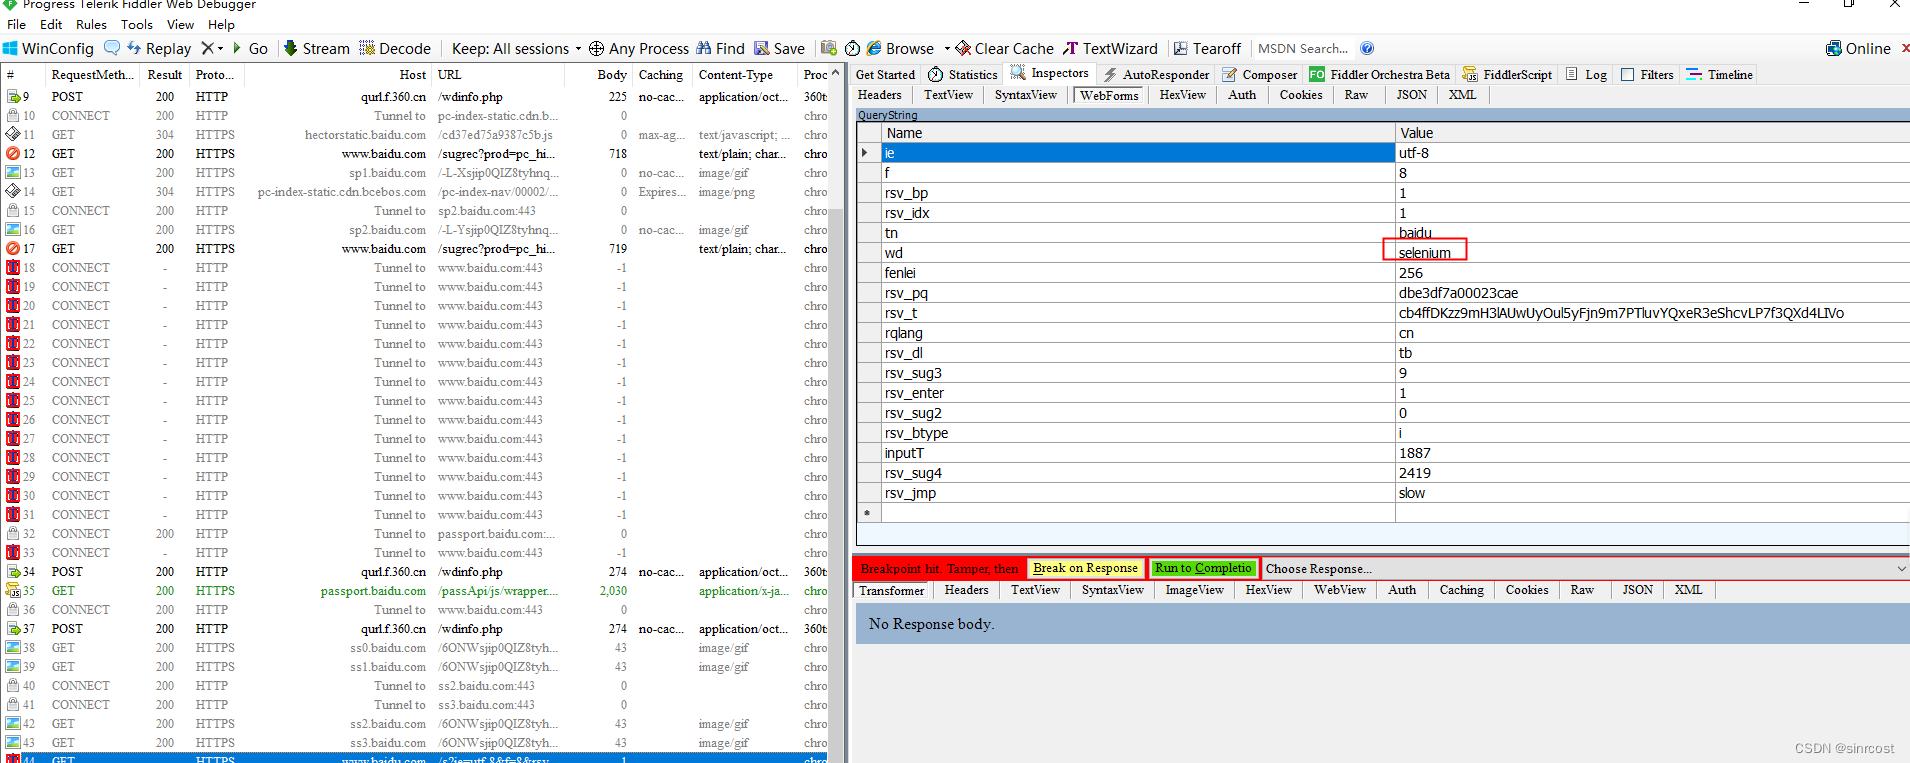1910x763 pixels.
Task: Collapse session list column scroll-up arrow
Action: coord(835,73)
